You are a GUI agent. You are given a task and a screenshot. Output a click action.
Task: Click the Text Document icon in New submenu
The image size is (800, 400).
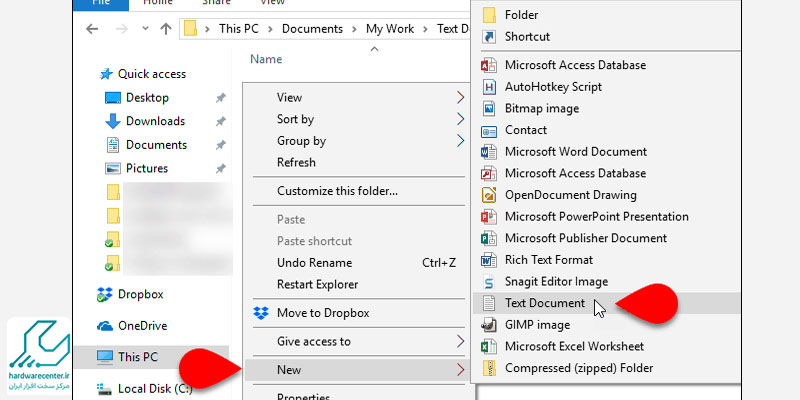tap(489, 303)
